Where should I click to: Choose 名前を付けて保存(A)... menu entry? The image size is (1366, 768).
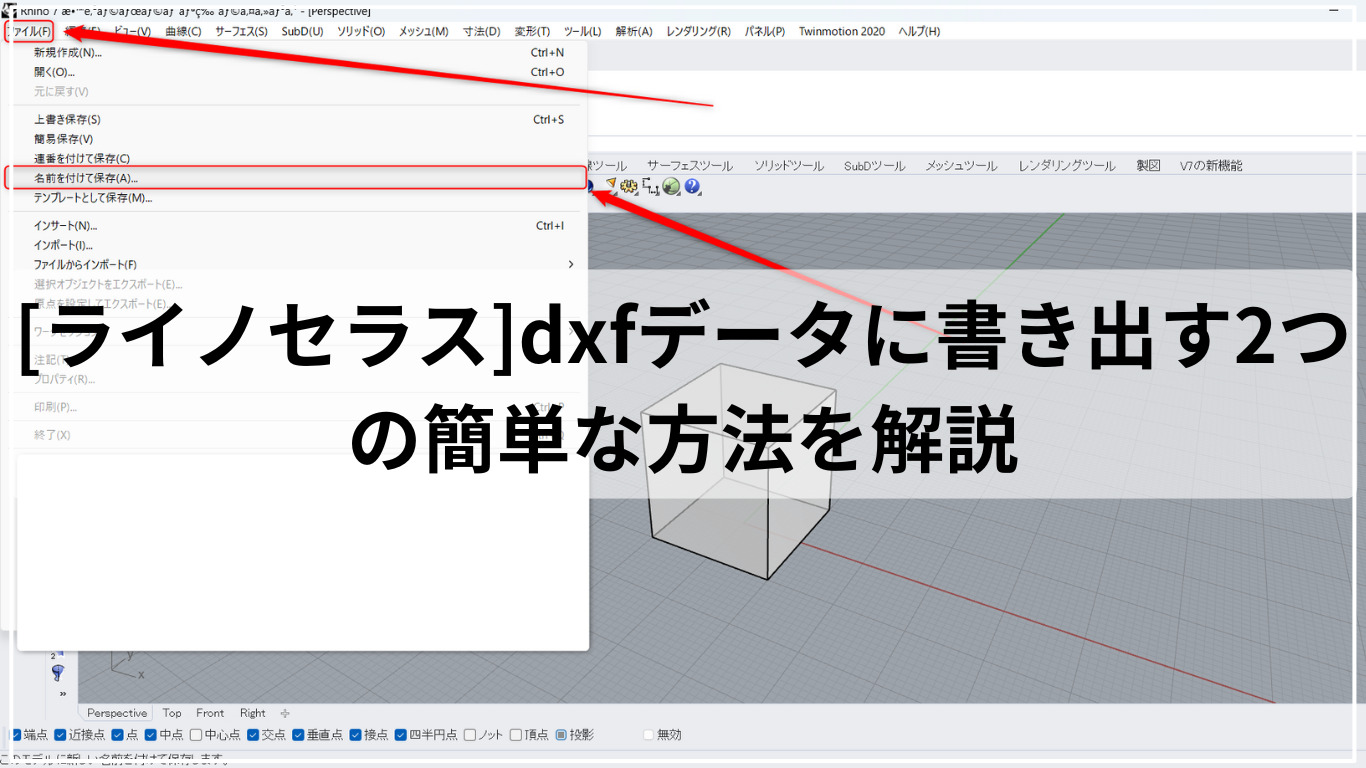point(296,178)
